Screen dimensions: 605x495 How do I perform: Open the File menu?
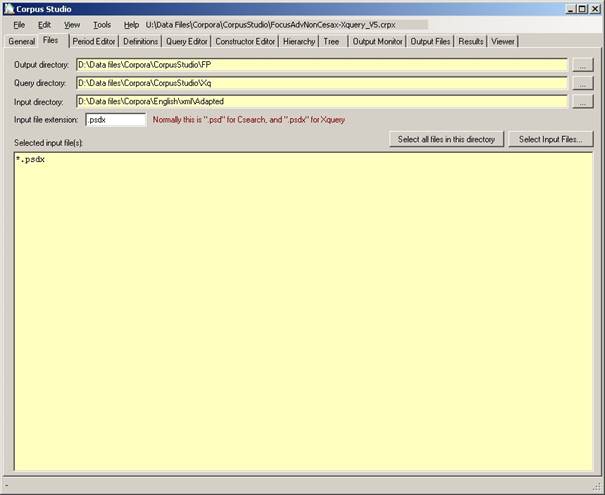click(x=19, y=24)
